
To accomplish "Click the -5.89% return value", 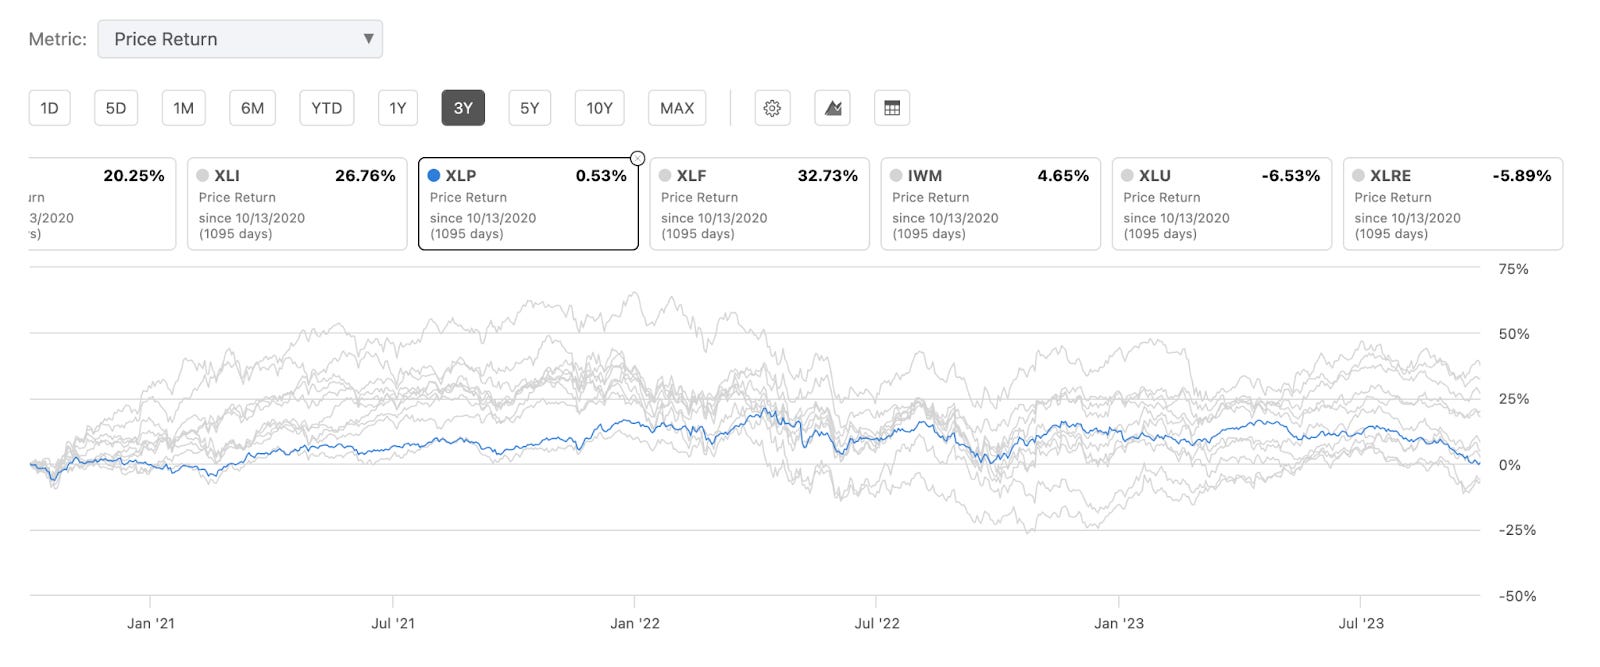I will 1522,176.
